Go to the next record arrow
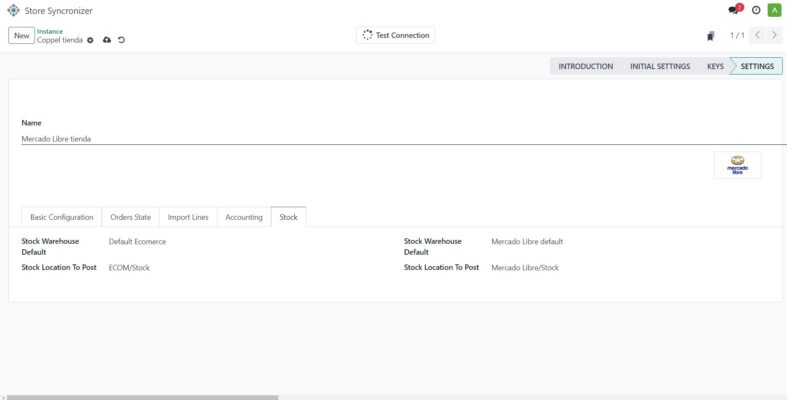 774,35
